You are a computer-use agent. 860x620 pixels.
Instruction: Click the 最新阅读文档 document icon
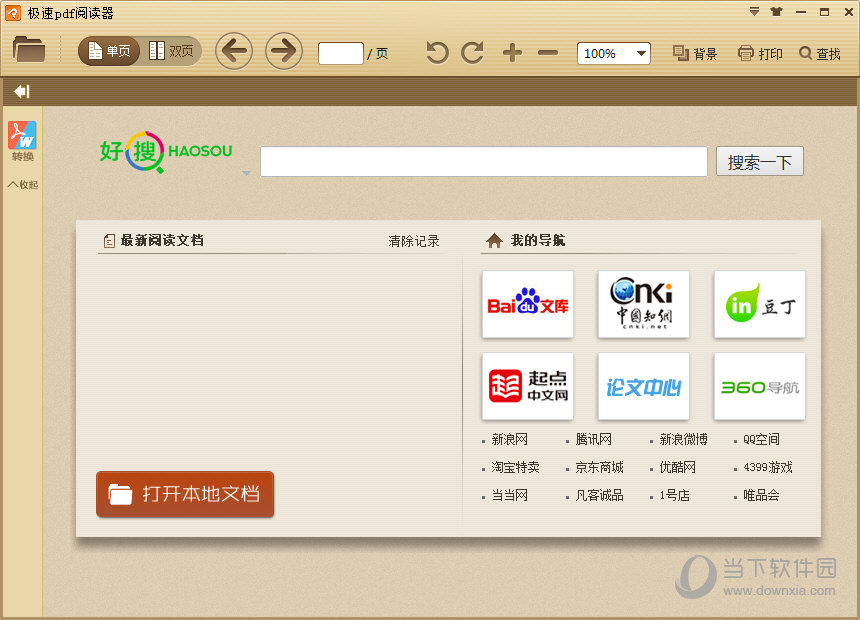point(109,240)
